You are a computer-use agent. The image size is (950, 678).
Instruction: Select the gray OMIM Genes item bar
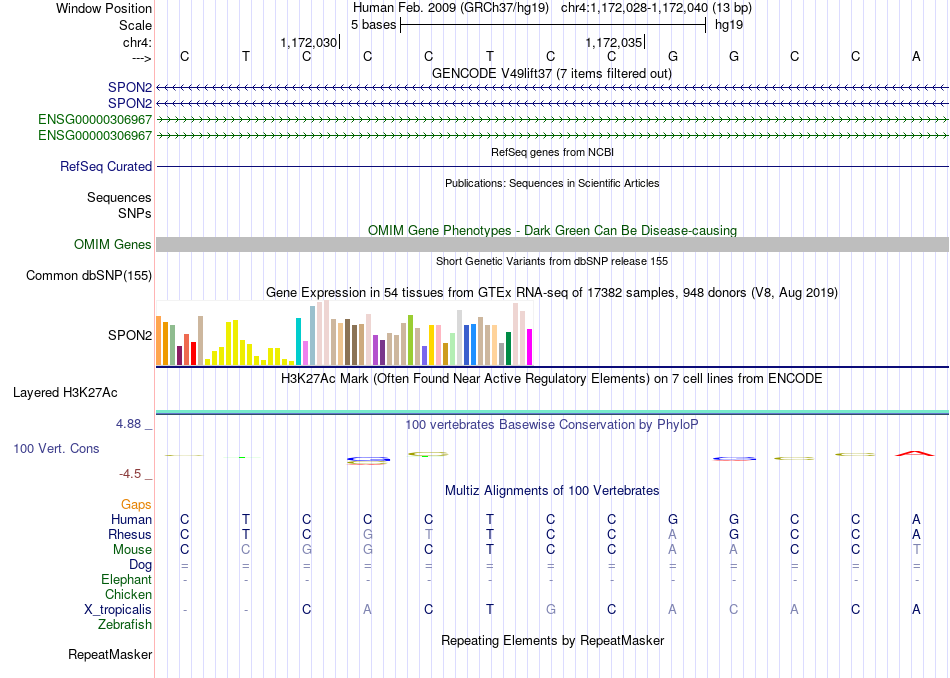tap(552, 244)
